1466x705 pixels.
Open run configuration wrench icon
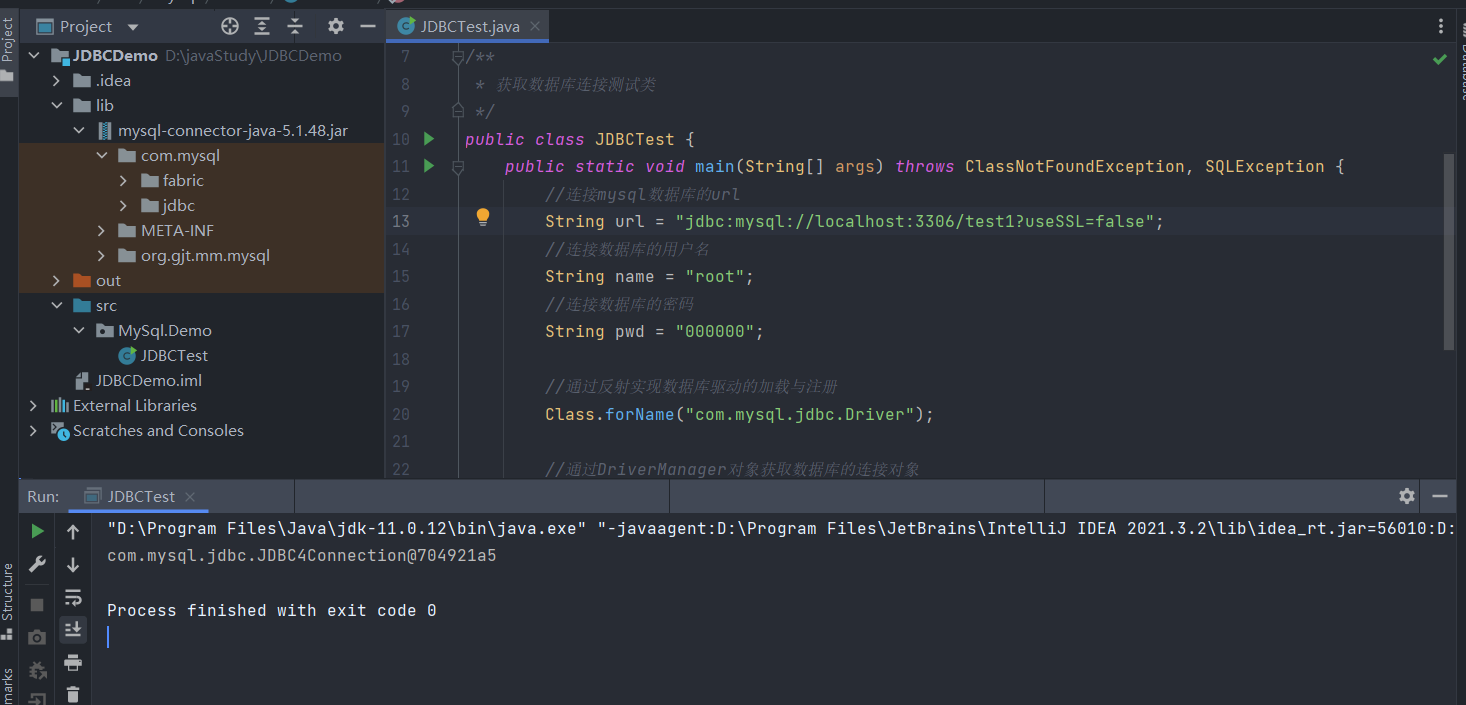(x=37, y=564)
